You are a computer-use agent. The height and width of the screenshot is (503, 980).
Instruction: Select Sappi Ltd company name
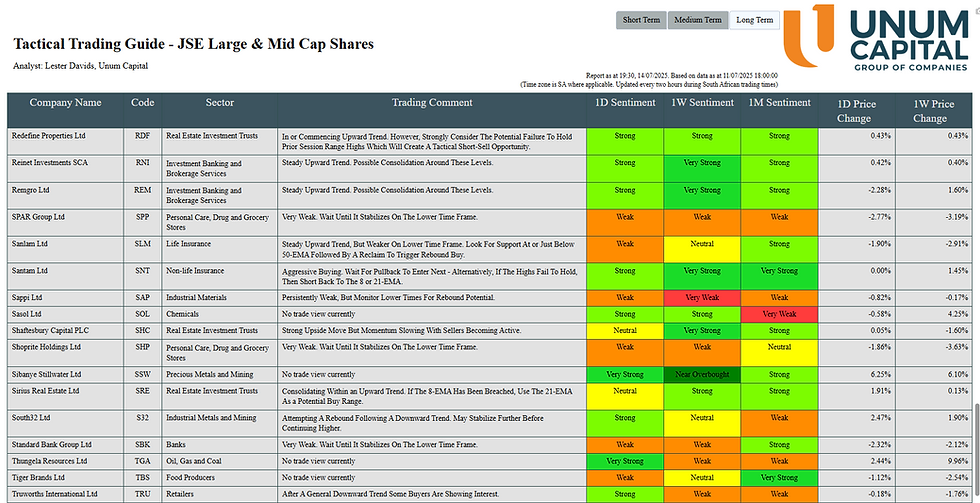pyautogui.click(x=27, y=297)
